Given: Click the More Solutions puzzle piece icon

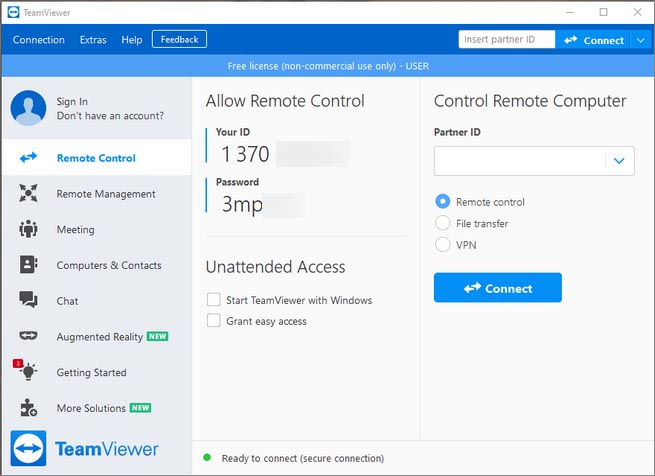Looking at the screenshot, I should (x=28, y=407).
